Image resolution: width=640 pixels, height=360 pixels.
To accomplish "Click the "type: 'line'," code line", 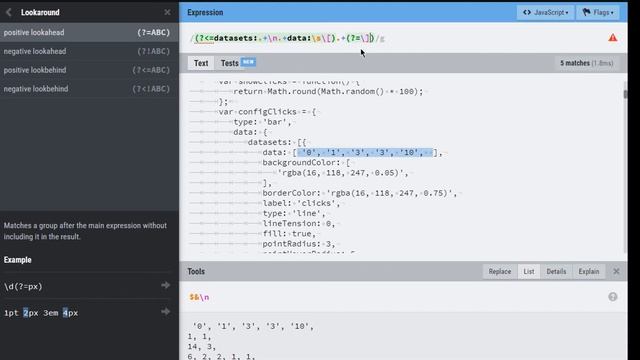I will 294,213.
